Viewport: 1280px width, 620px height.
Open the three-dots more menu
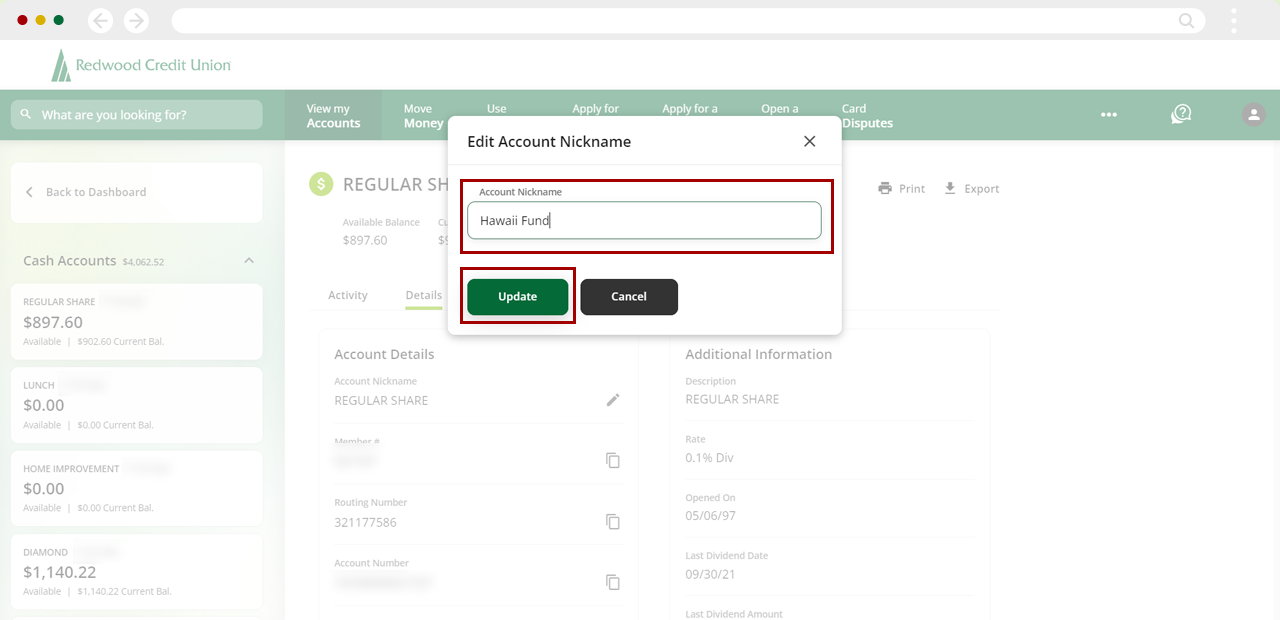(x=1109, y=115)
